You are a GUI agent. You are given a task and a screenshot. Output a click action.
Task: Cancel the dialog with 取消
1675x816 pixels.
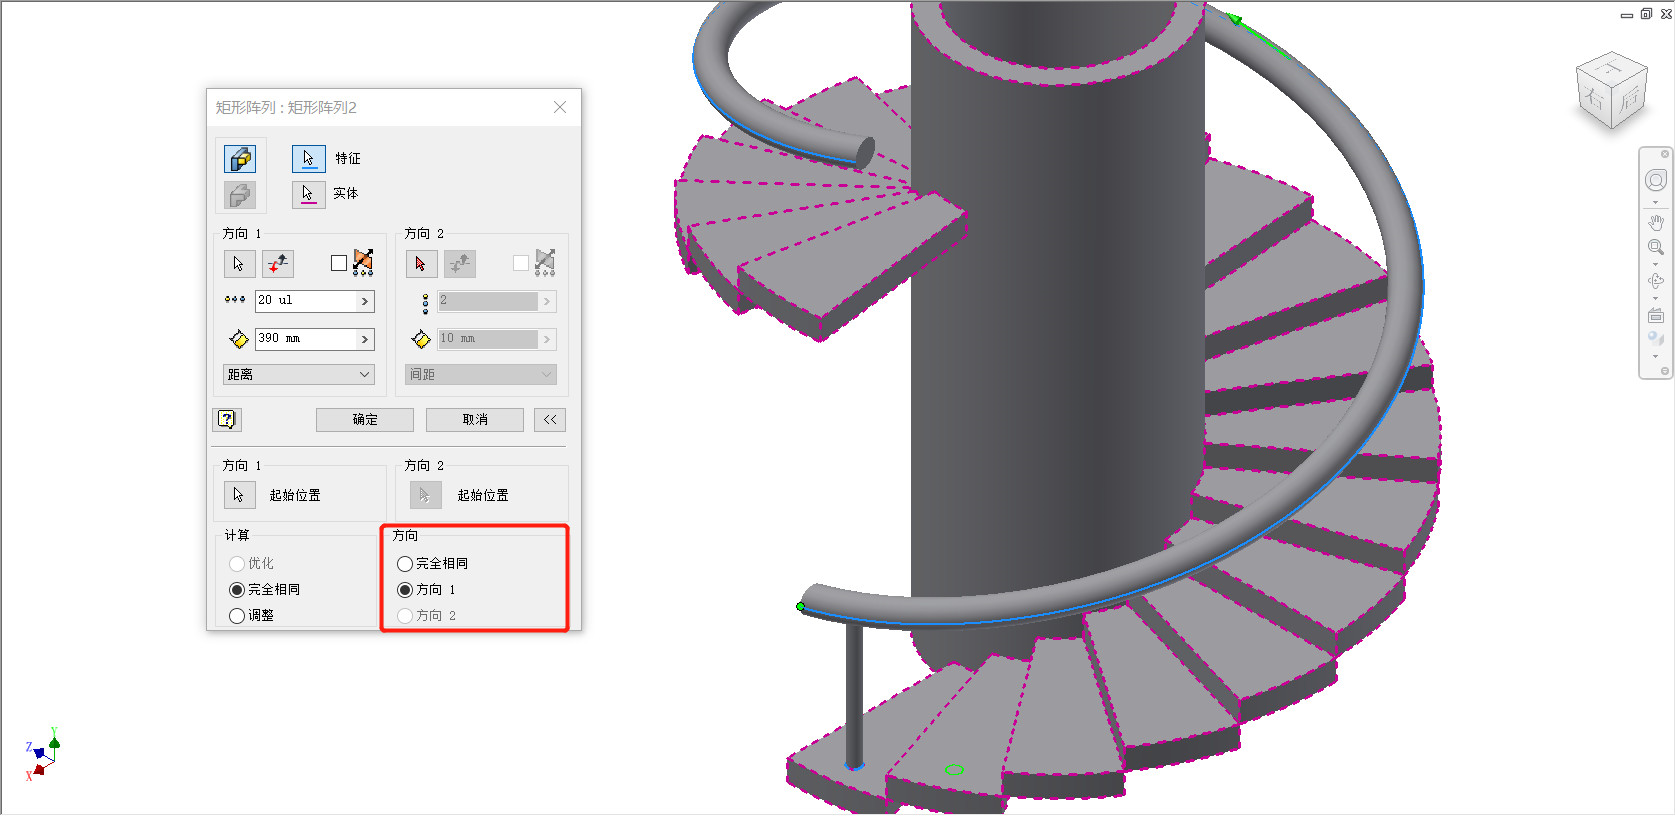point(475,420)
